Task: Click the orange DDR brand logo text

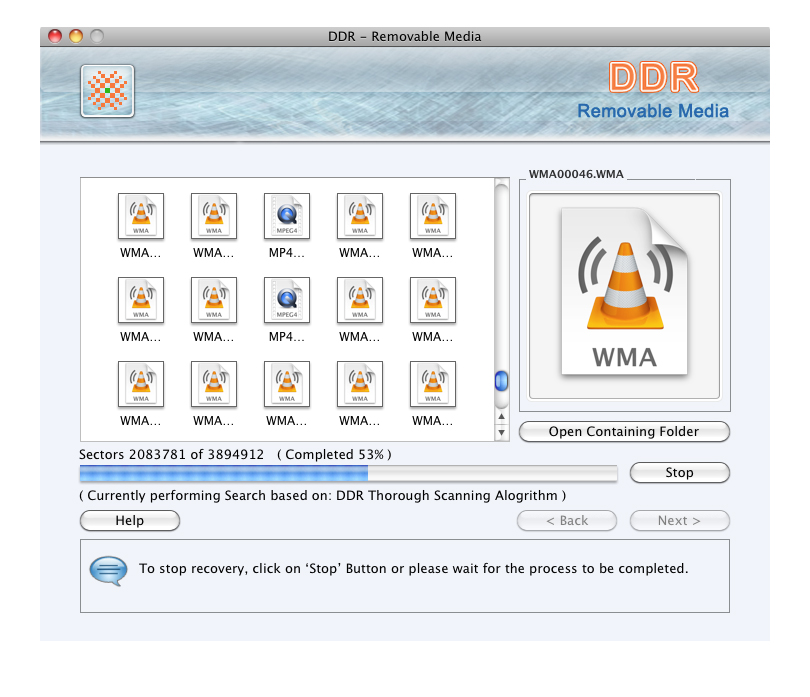Action: coord(653,78)
